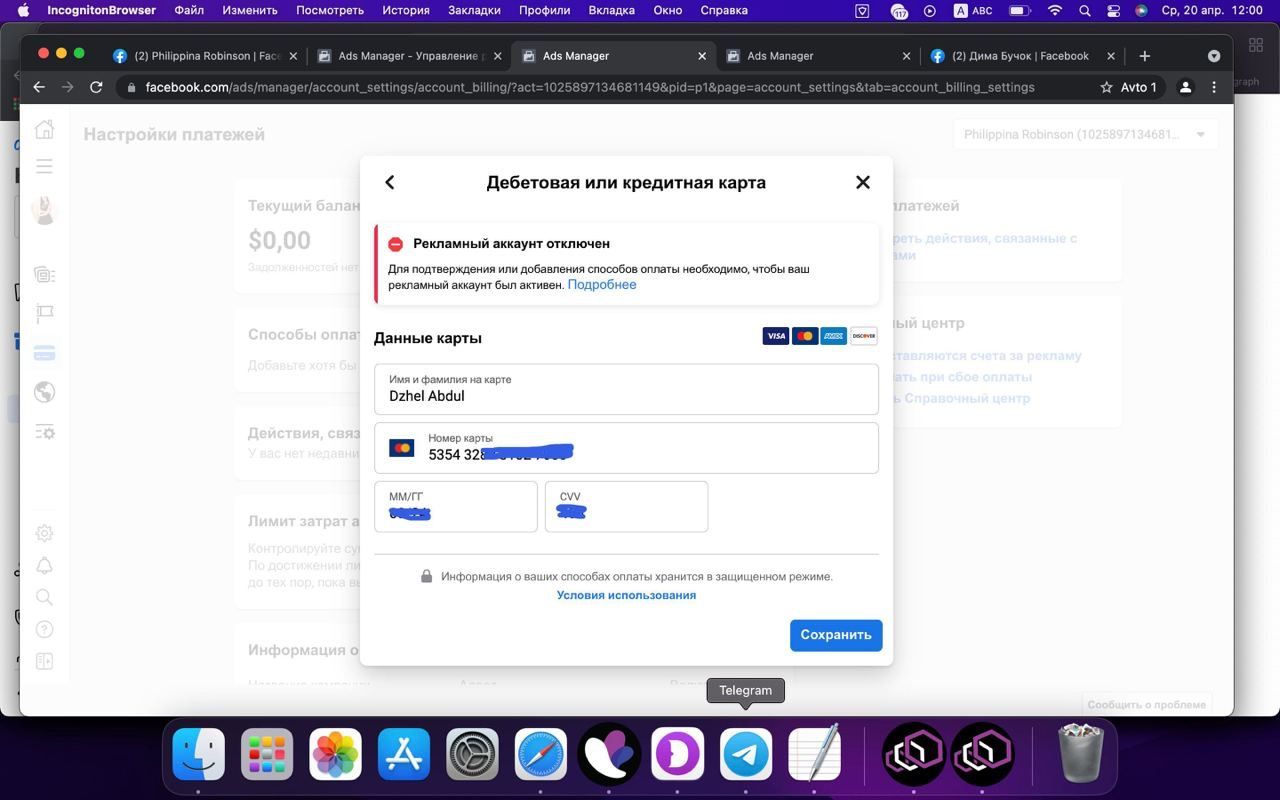Open the browser three-dot menu

[1214, 87]
